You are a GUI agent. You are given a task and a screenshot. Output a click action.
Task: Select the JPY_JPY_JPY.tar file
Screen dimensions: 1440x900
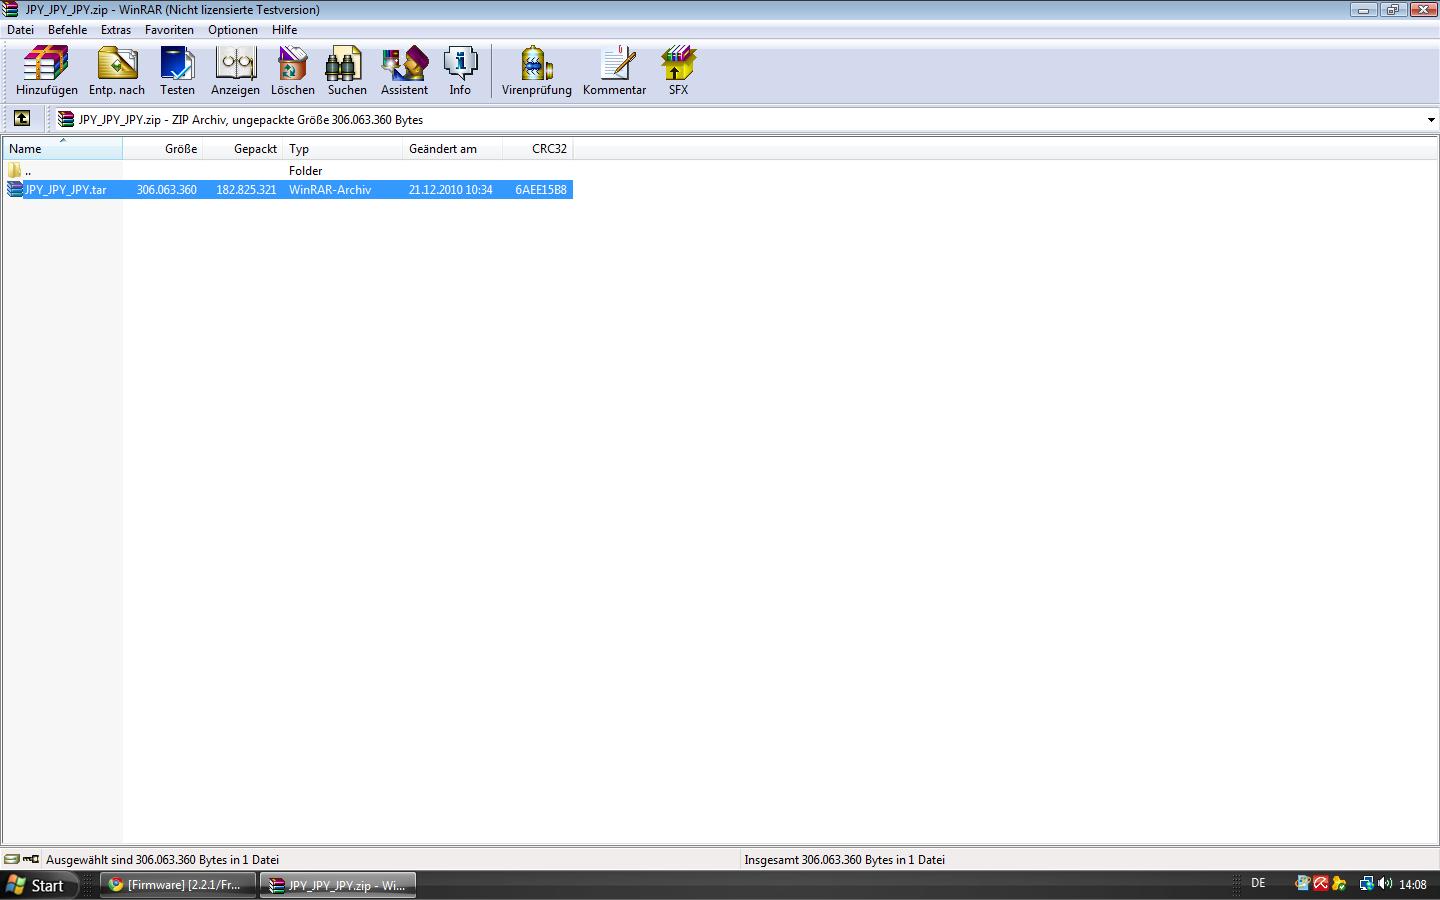[66, 190]
